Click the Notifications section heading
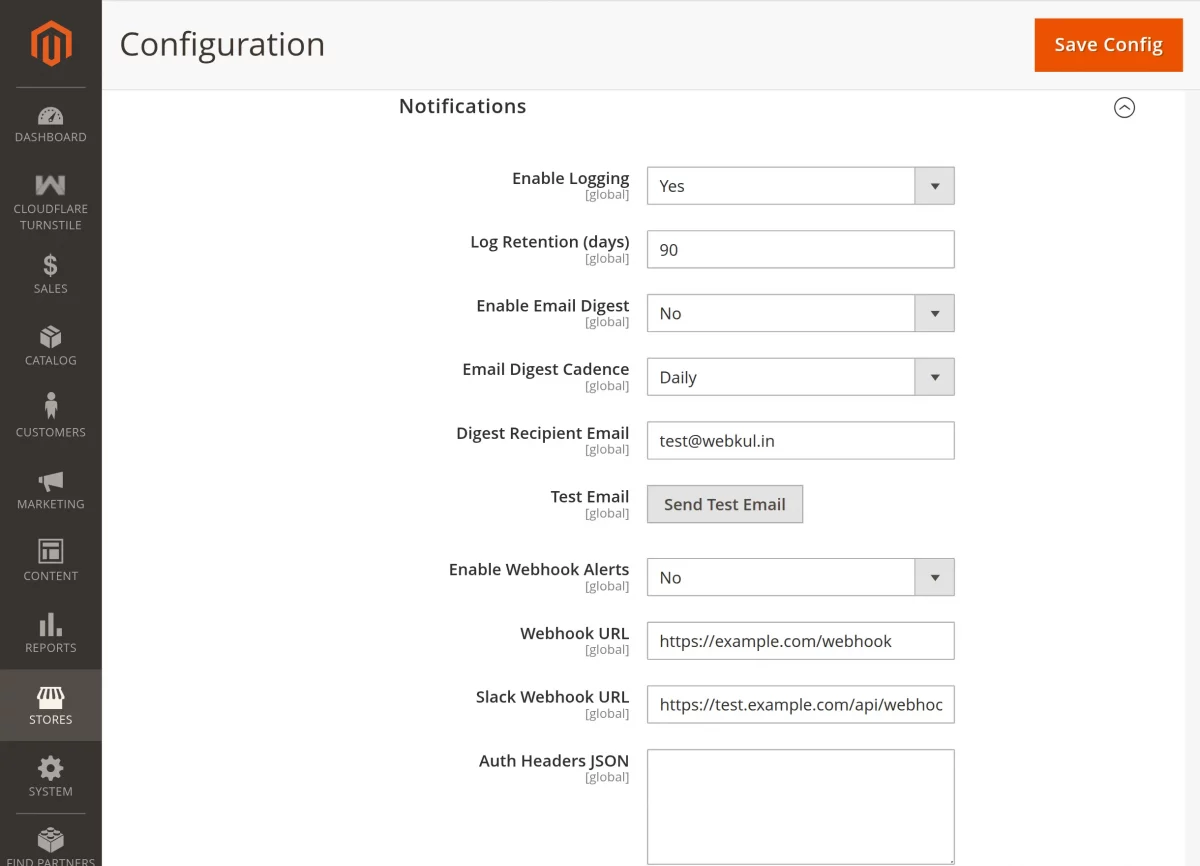This screenshot has width=1200, height=866. pyautogui.click(x=462, y=106)
